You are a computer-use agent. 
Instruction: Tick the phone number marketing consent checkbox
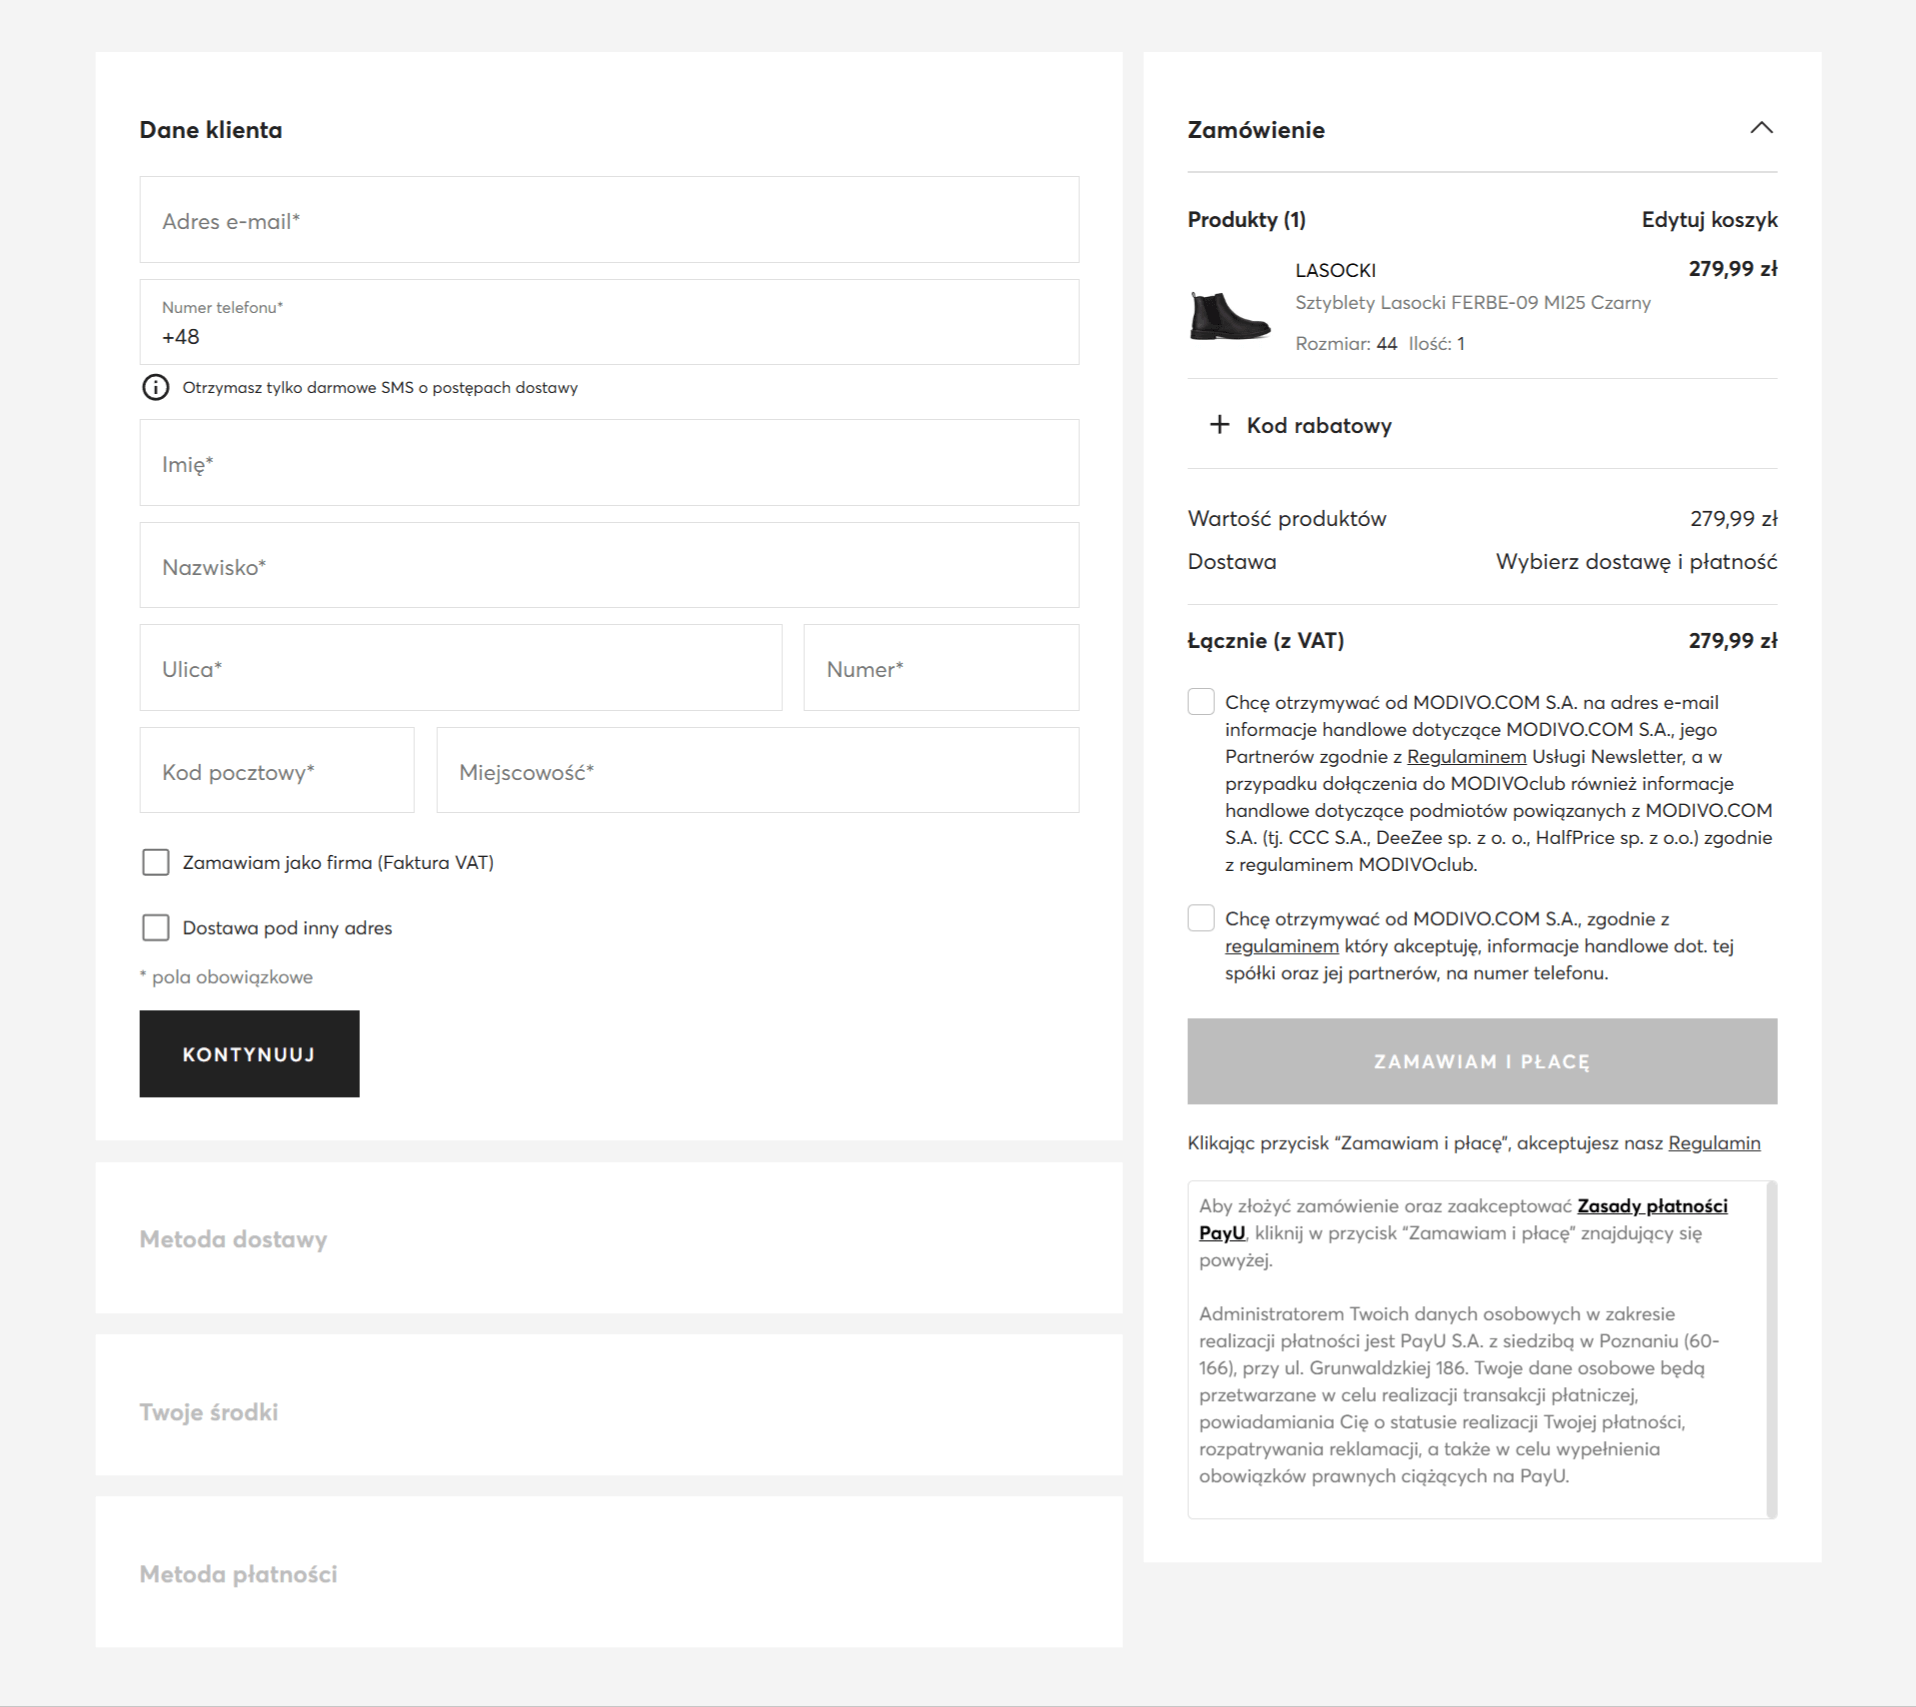coord(1201,918)
